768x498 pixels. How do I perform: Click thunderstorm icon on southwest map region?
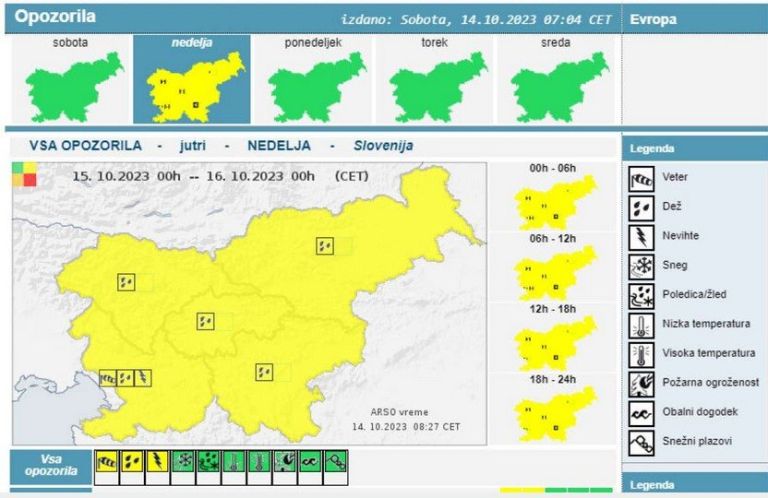(143, 378)
